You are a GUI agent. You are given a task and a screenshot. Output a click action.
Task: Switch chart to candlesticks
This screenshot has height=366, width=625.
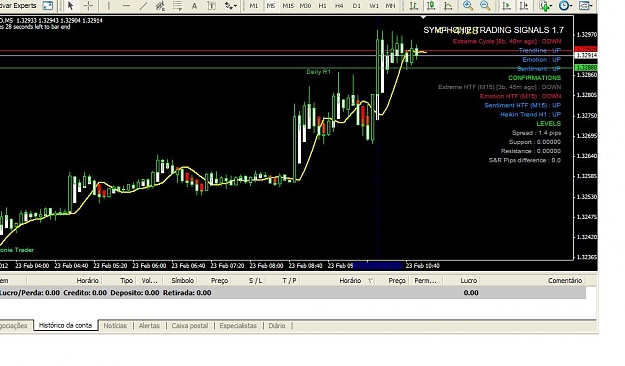point(431,6)
